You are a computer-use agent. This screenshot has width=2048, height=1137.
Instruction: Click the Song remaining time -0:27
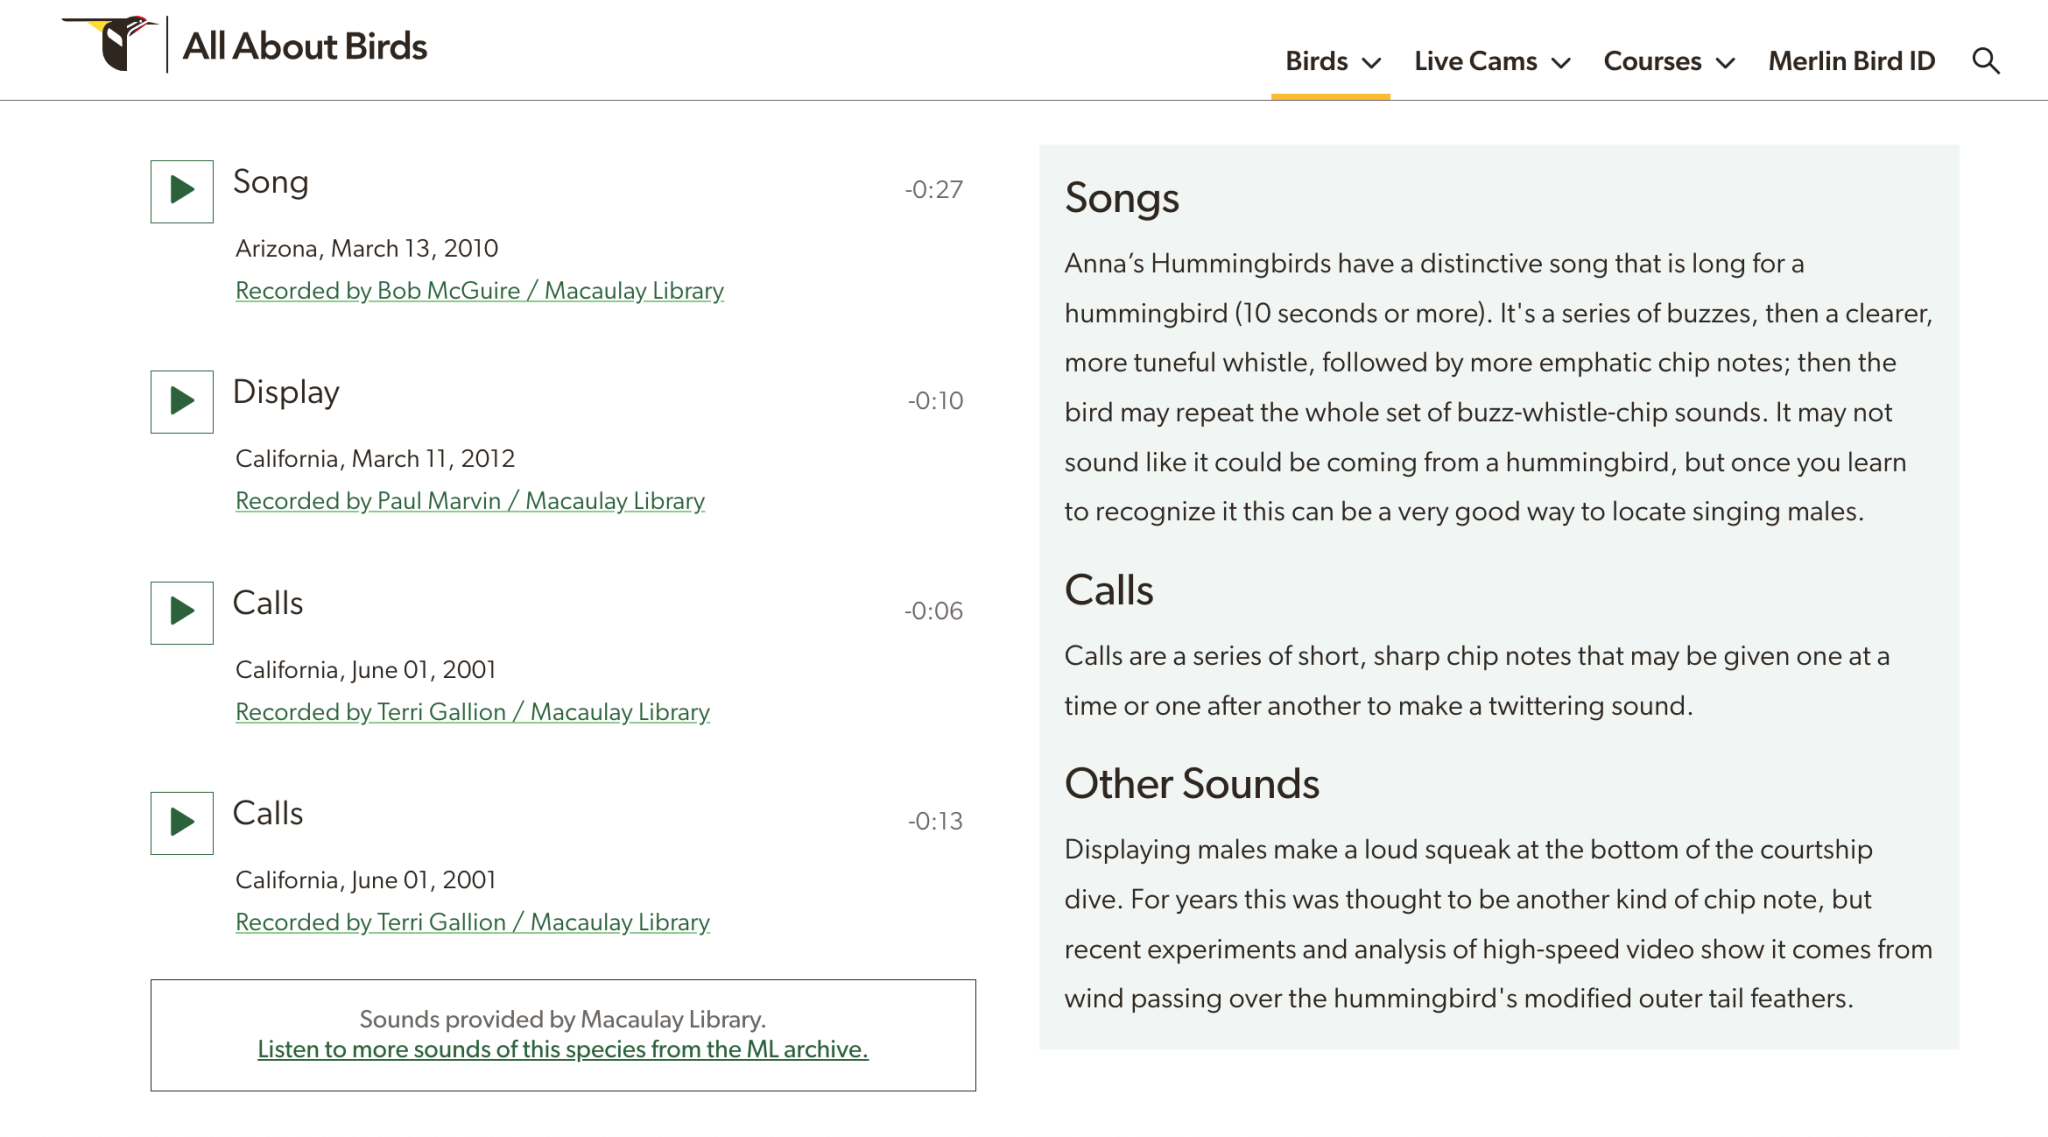point(933,190)
